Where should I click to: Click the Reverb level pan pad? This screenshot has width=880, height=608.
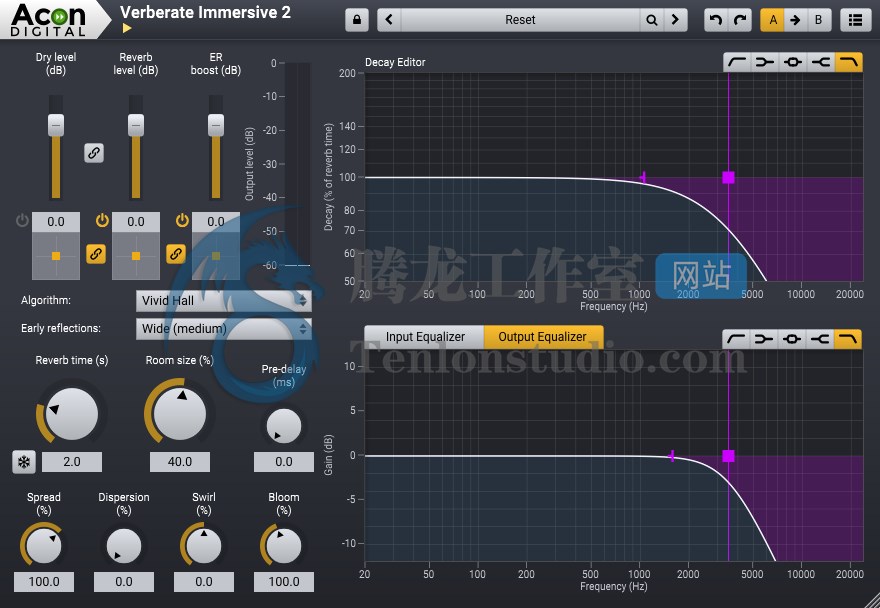pos(136,256)
